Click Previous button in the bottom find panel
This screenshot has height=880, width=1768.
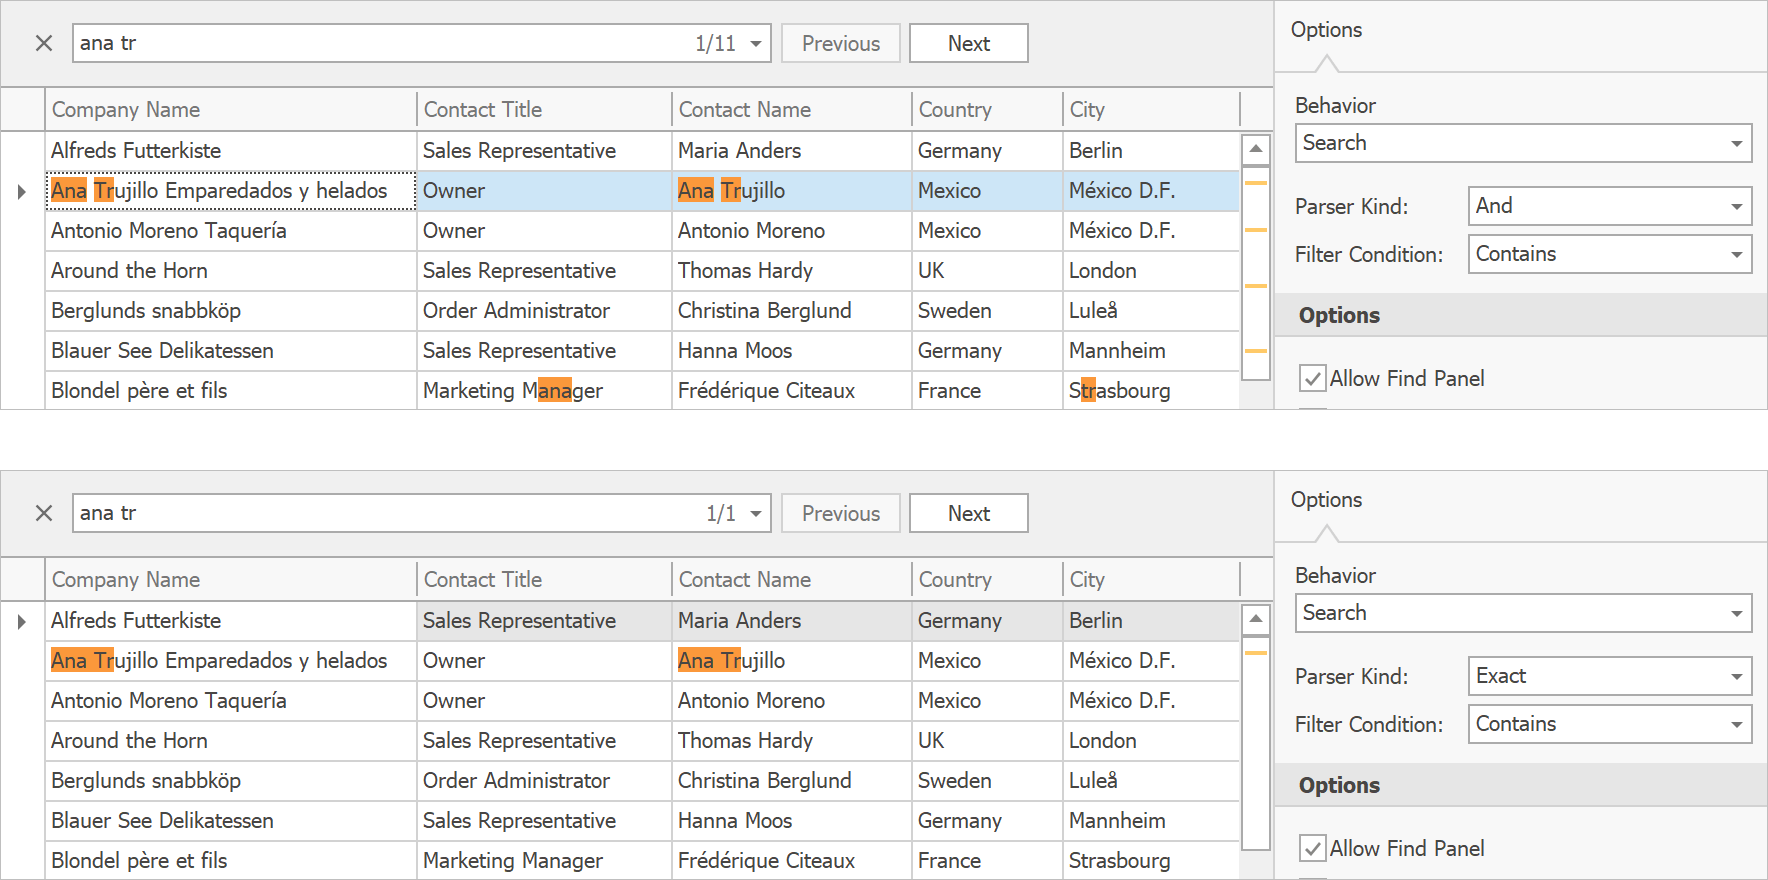click(x=841, y=513)
